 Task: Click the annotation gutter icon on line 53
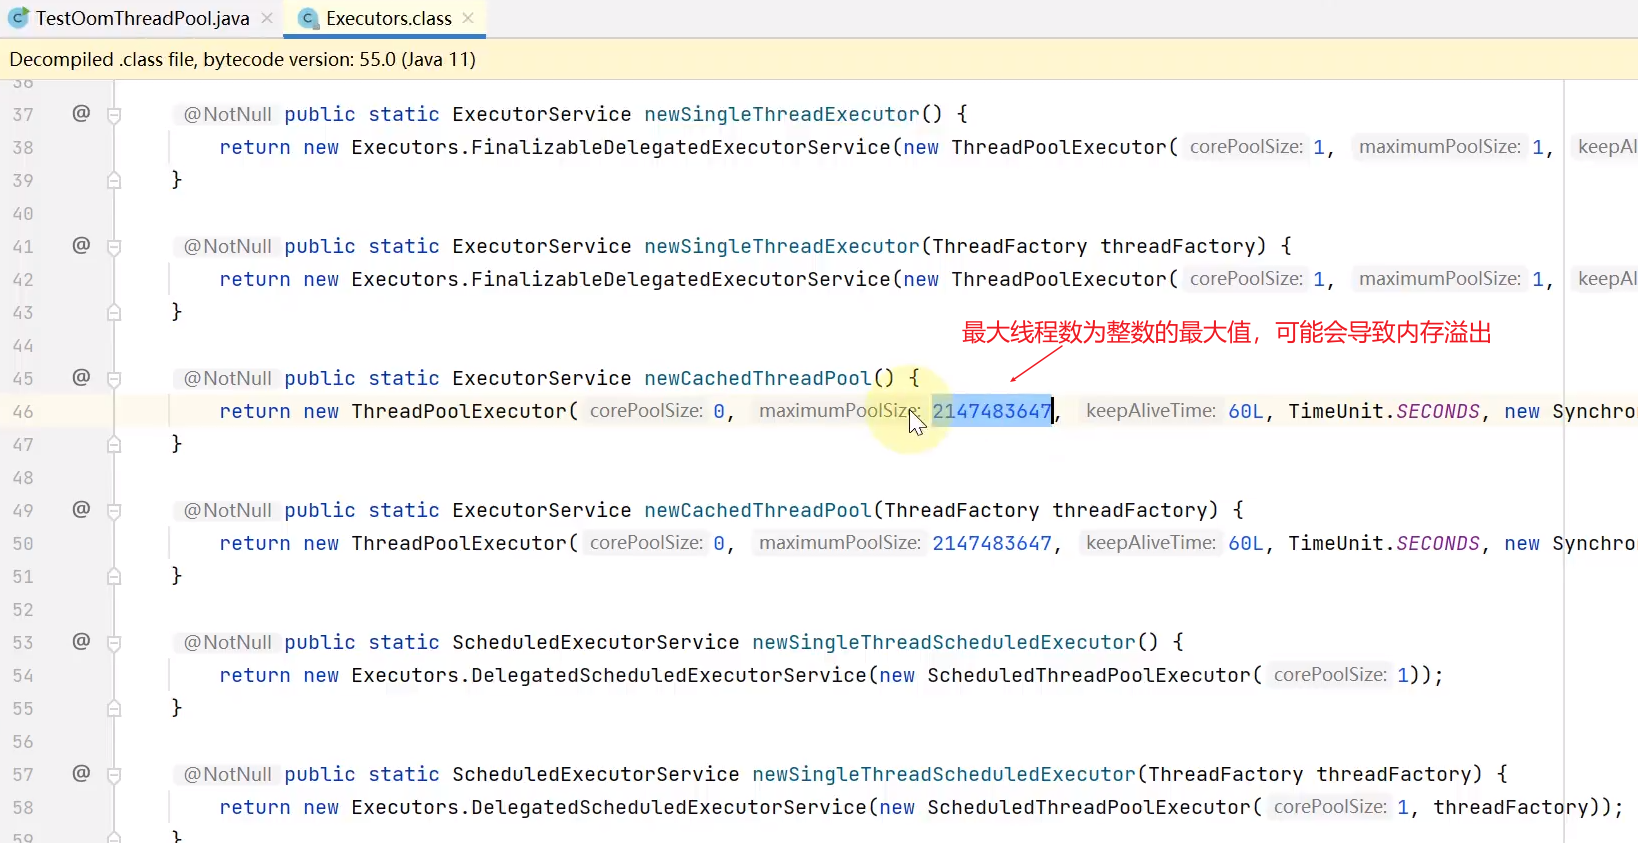(x=81, y=641)
